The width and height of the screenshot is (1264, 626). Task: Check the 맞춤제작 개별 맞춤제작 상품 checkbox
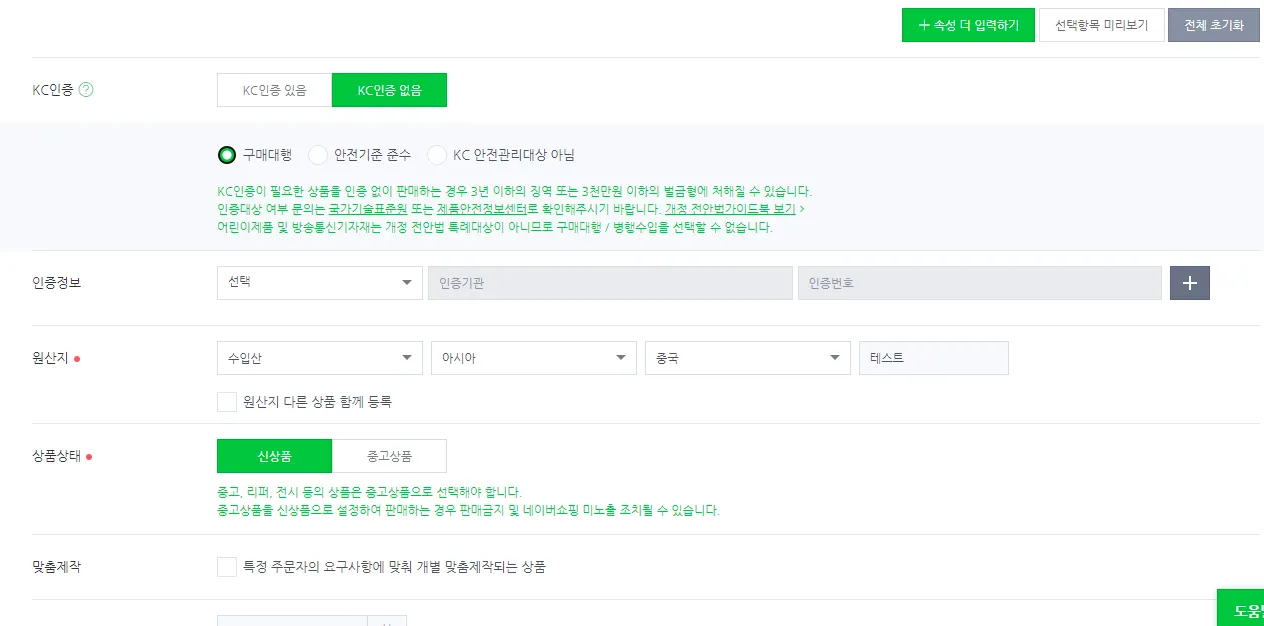coord(227,567)
